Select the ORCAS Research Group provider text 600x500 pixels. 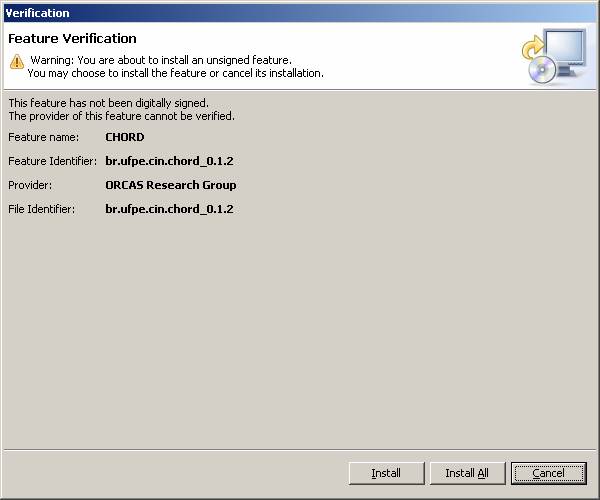[171, 185]
